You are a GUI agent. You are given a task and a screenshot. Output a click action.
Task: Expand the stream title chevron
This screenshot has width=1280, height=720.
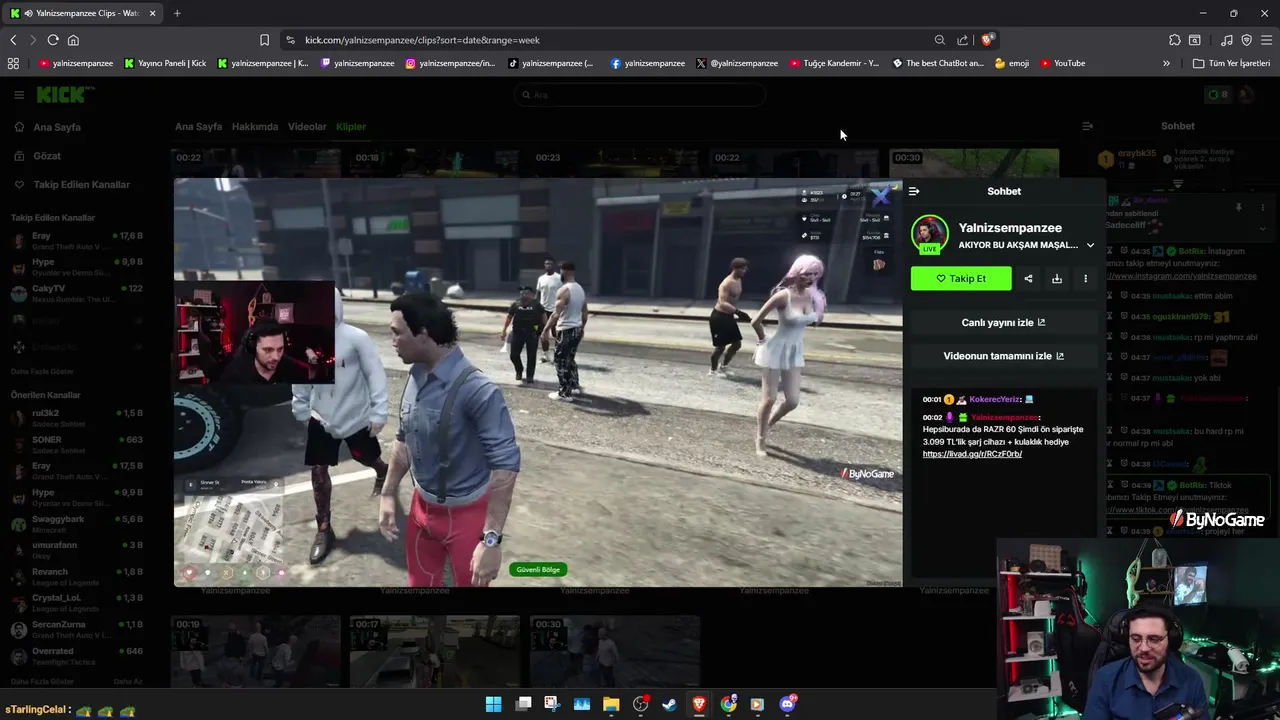[x=1090, y=245]
